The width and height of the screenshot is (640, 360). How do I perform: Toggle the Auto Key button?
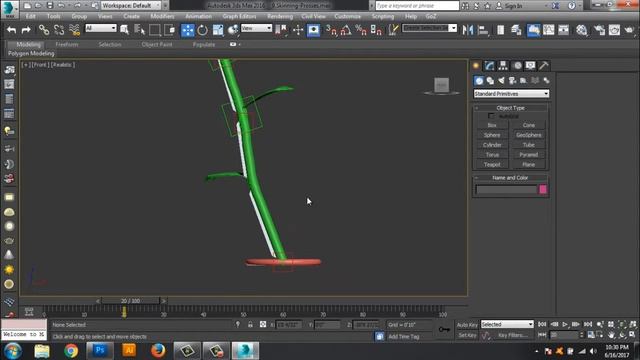(x=467, y=325)
